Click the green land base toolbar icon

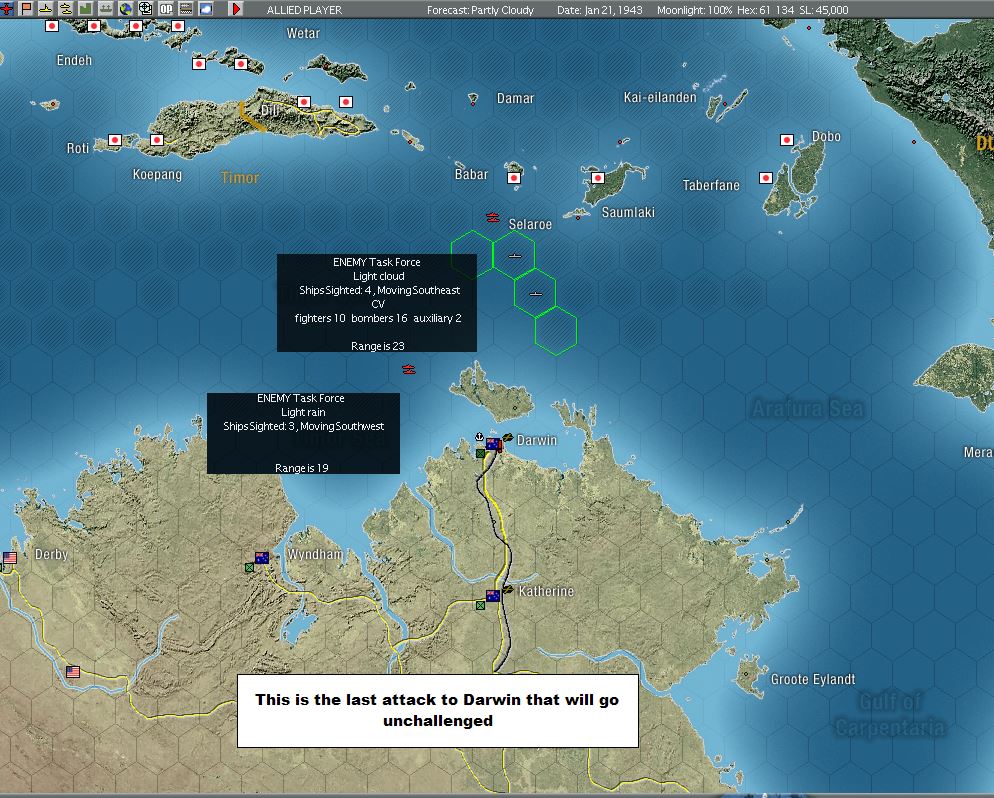coord(85,9)
